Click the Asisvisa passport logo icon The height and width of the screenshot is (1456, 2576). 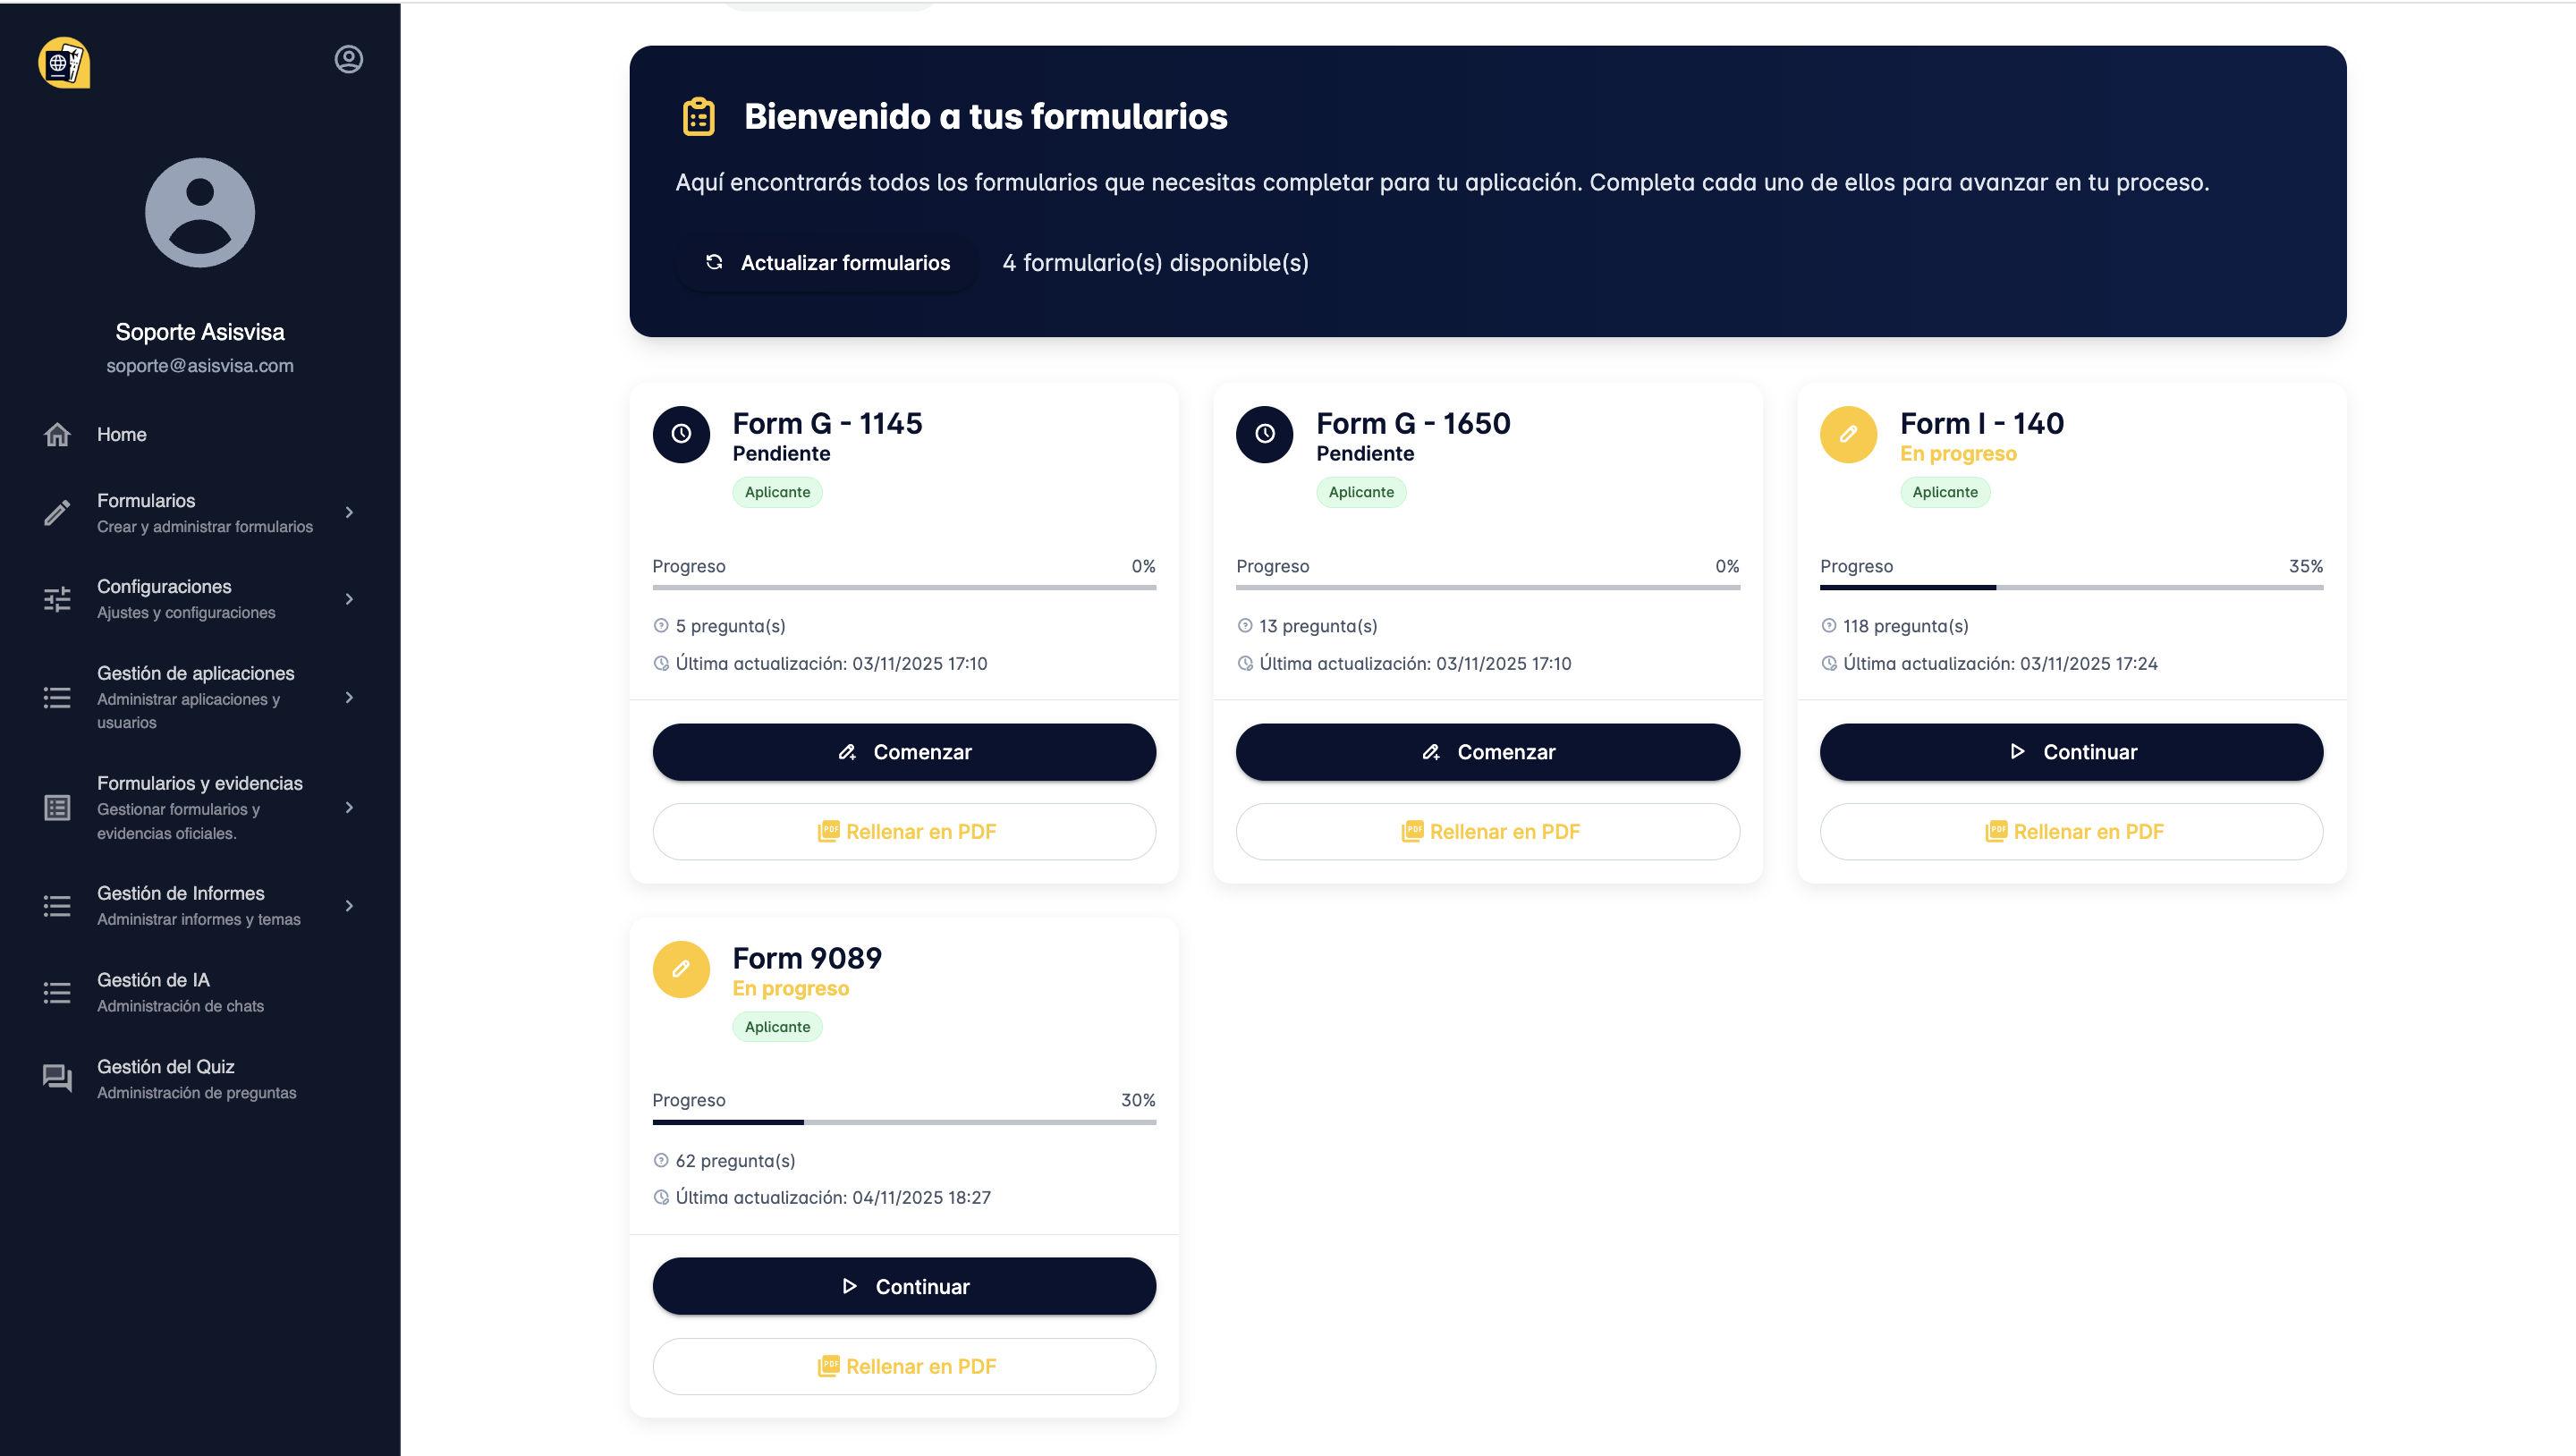[x=64, y=63]
